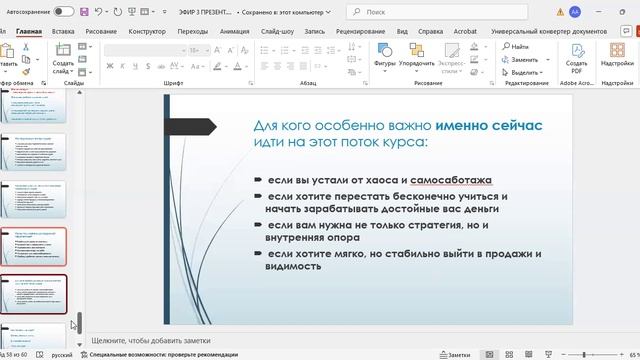Toggle the Заметки notes pane in status bar
640x360 pixels.
pos(455,355)
